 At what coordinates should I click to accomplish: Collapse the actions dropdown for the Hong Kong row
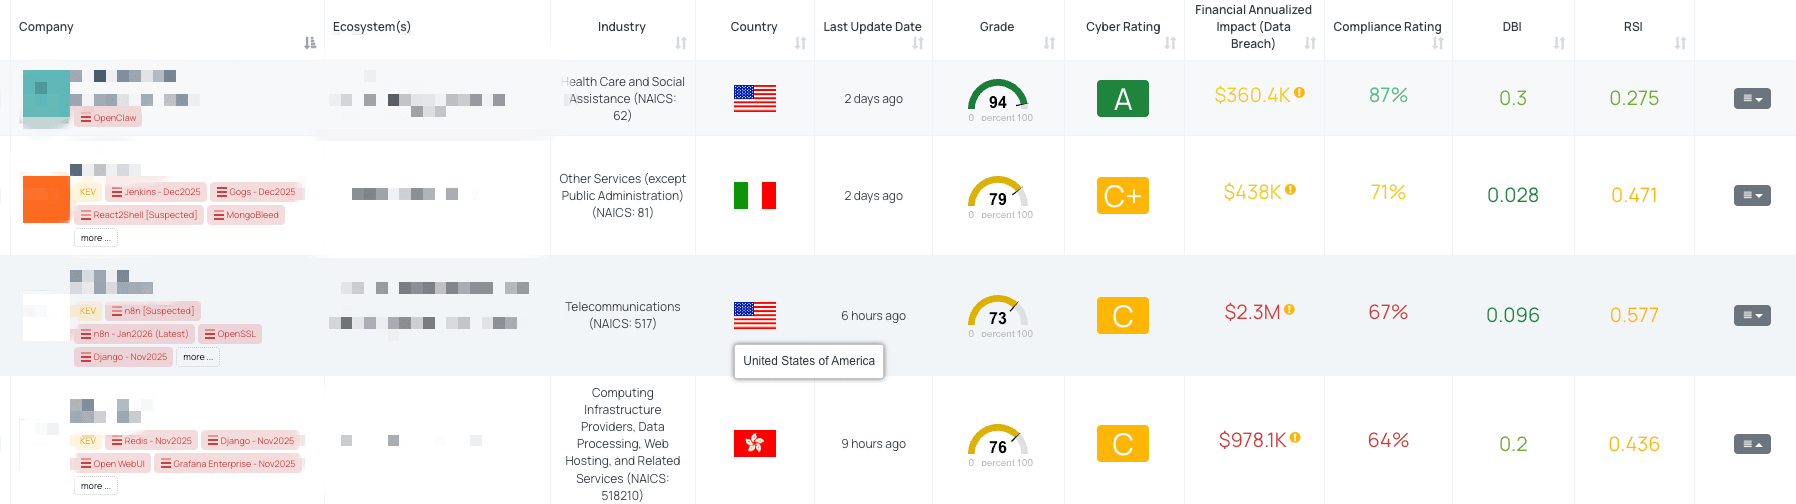(x=1752, y=443)
